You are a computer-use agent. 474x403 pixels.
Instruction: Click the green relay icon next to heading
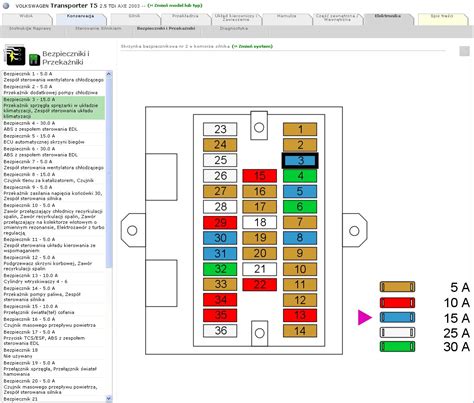34,59
